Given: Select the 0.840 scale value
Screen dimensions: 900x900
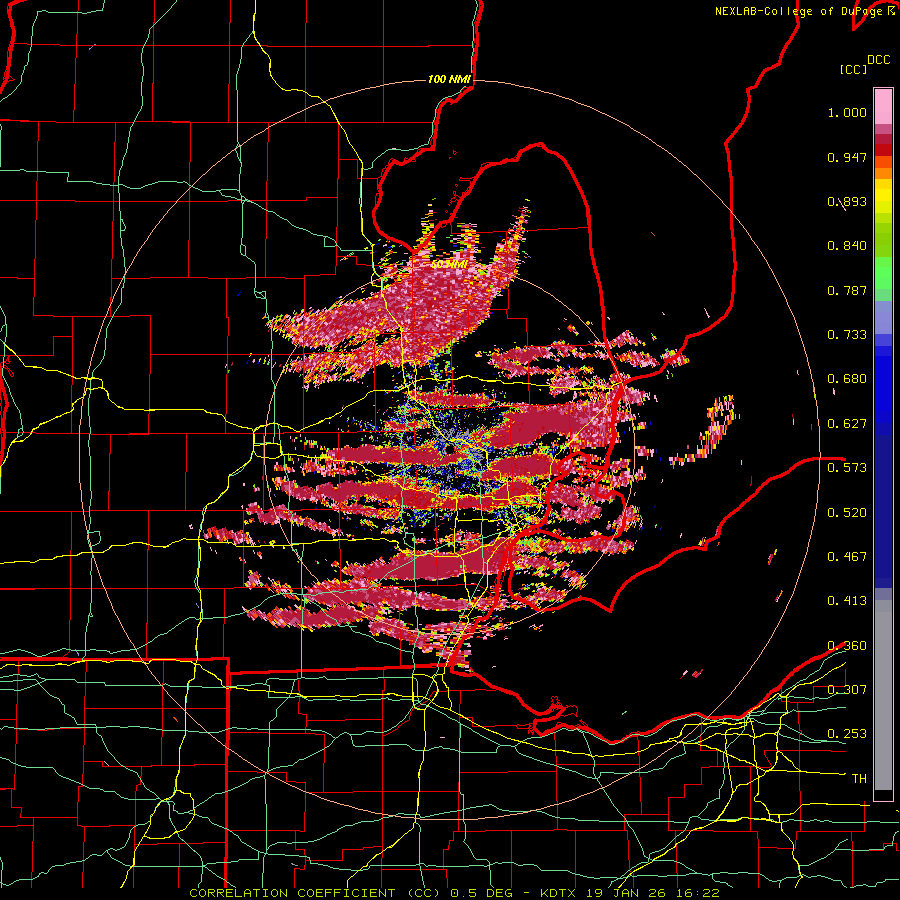Looking at the screenshot, I should [x=847, y=246].
